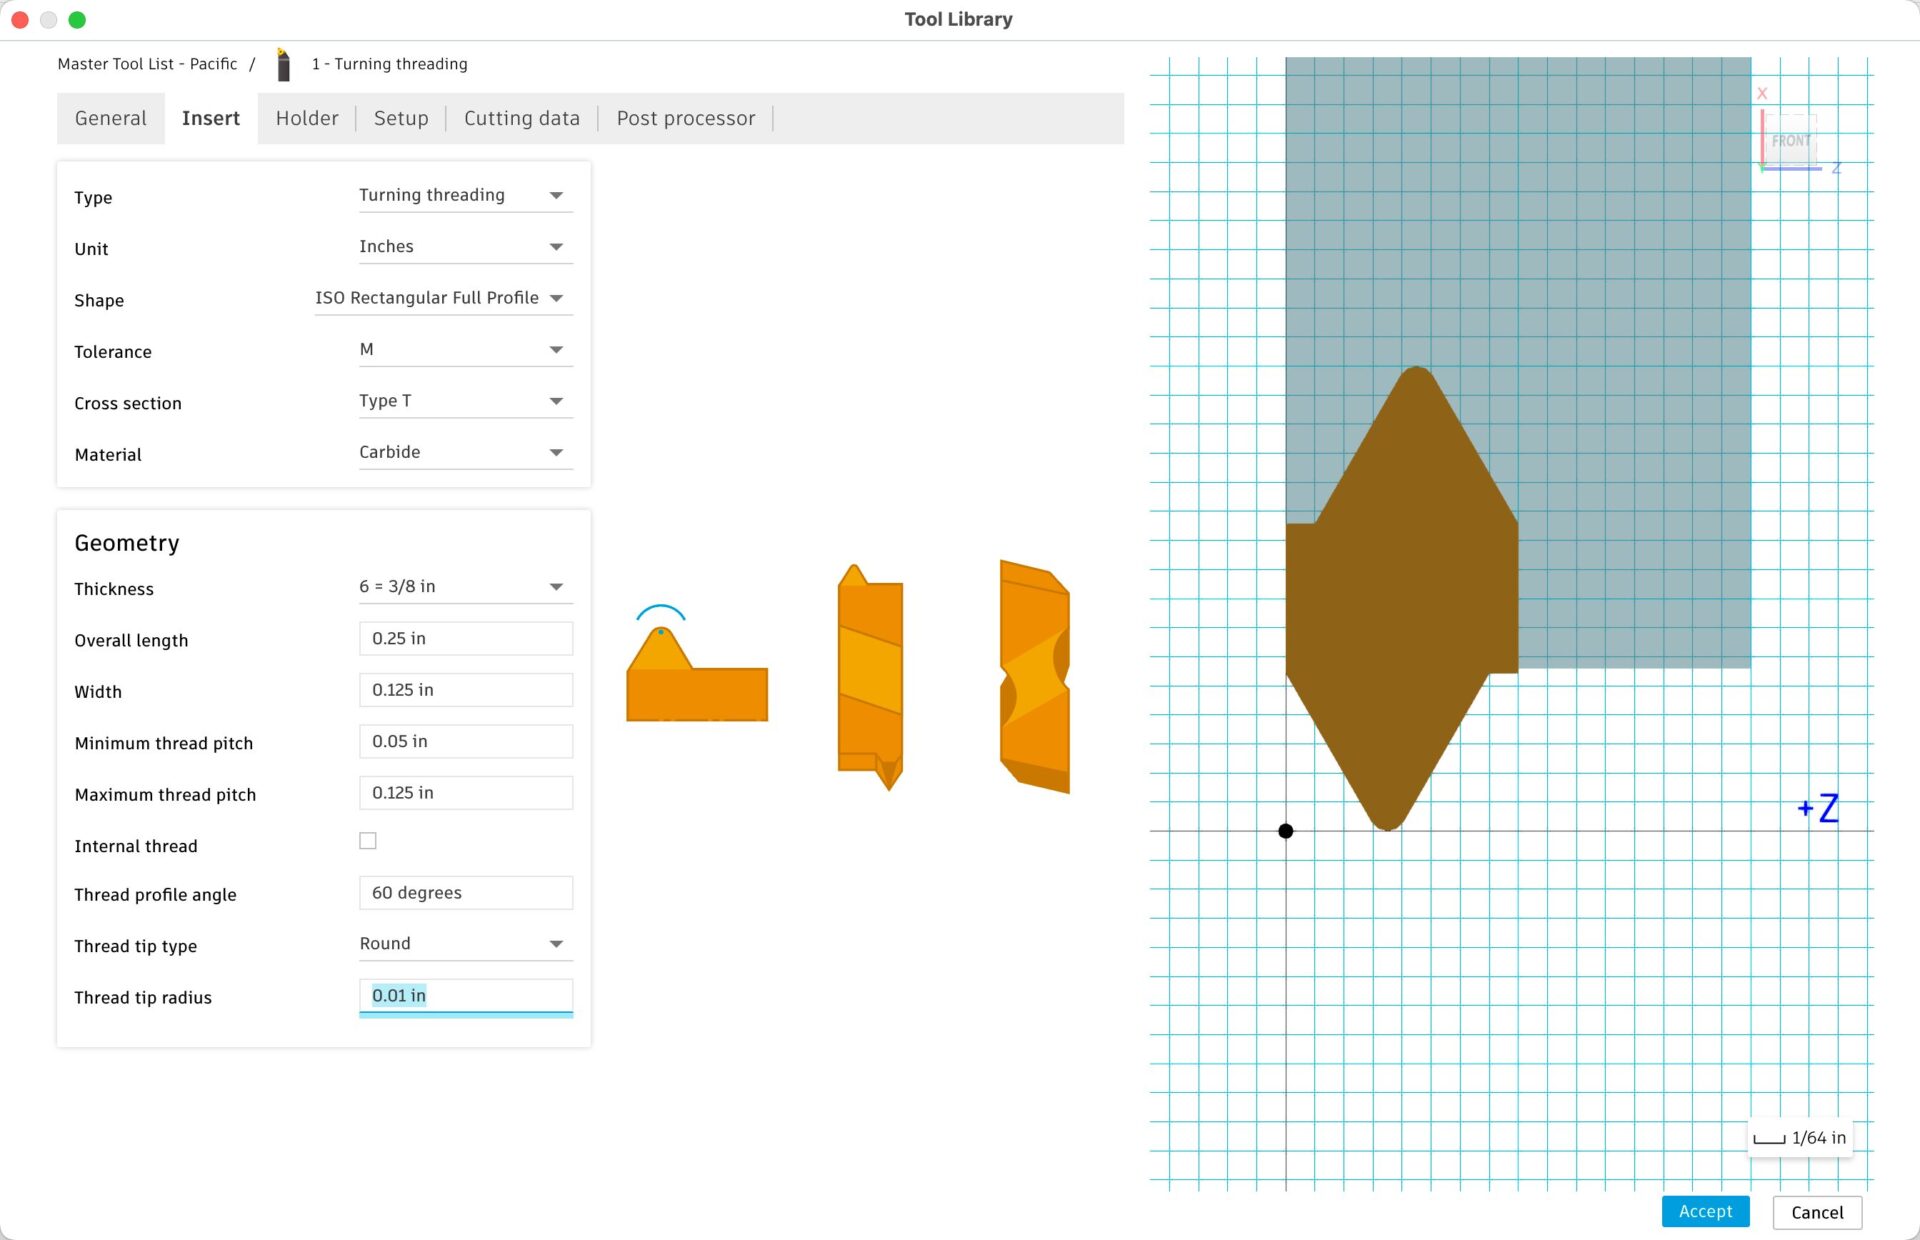Click the origin point marker on the grid
Viewport: 1920px width, 1240px height.
1286,831
